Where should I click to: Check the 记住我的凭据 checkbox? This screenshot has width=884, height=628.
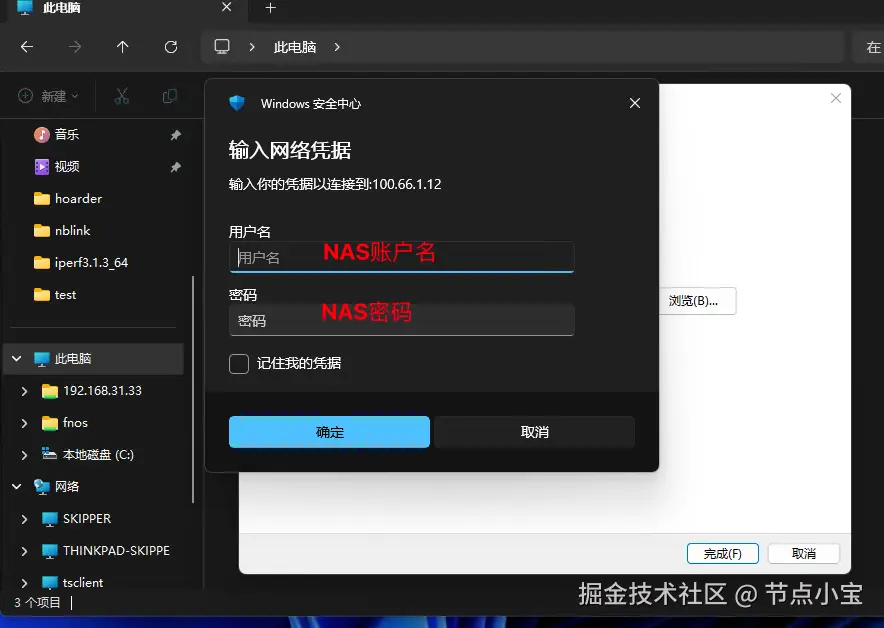pos(239,364)
